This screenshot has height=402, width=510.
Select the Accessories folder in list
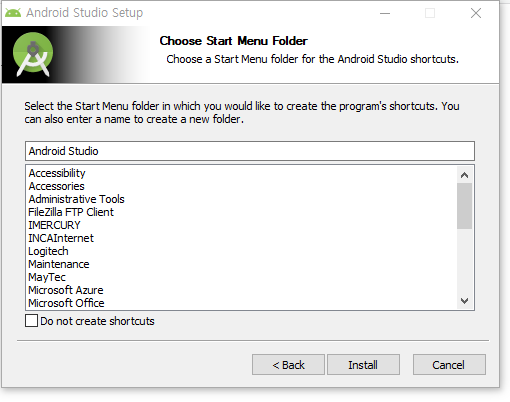coord(57,186)
